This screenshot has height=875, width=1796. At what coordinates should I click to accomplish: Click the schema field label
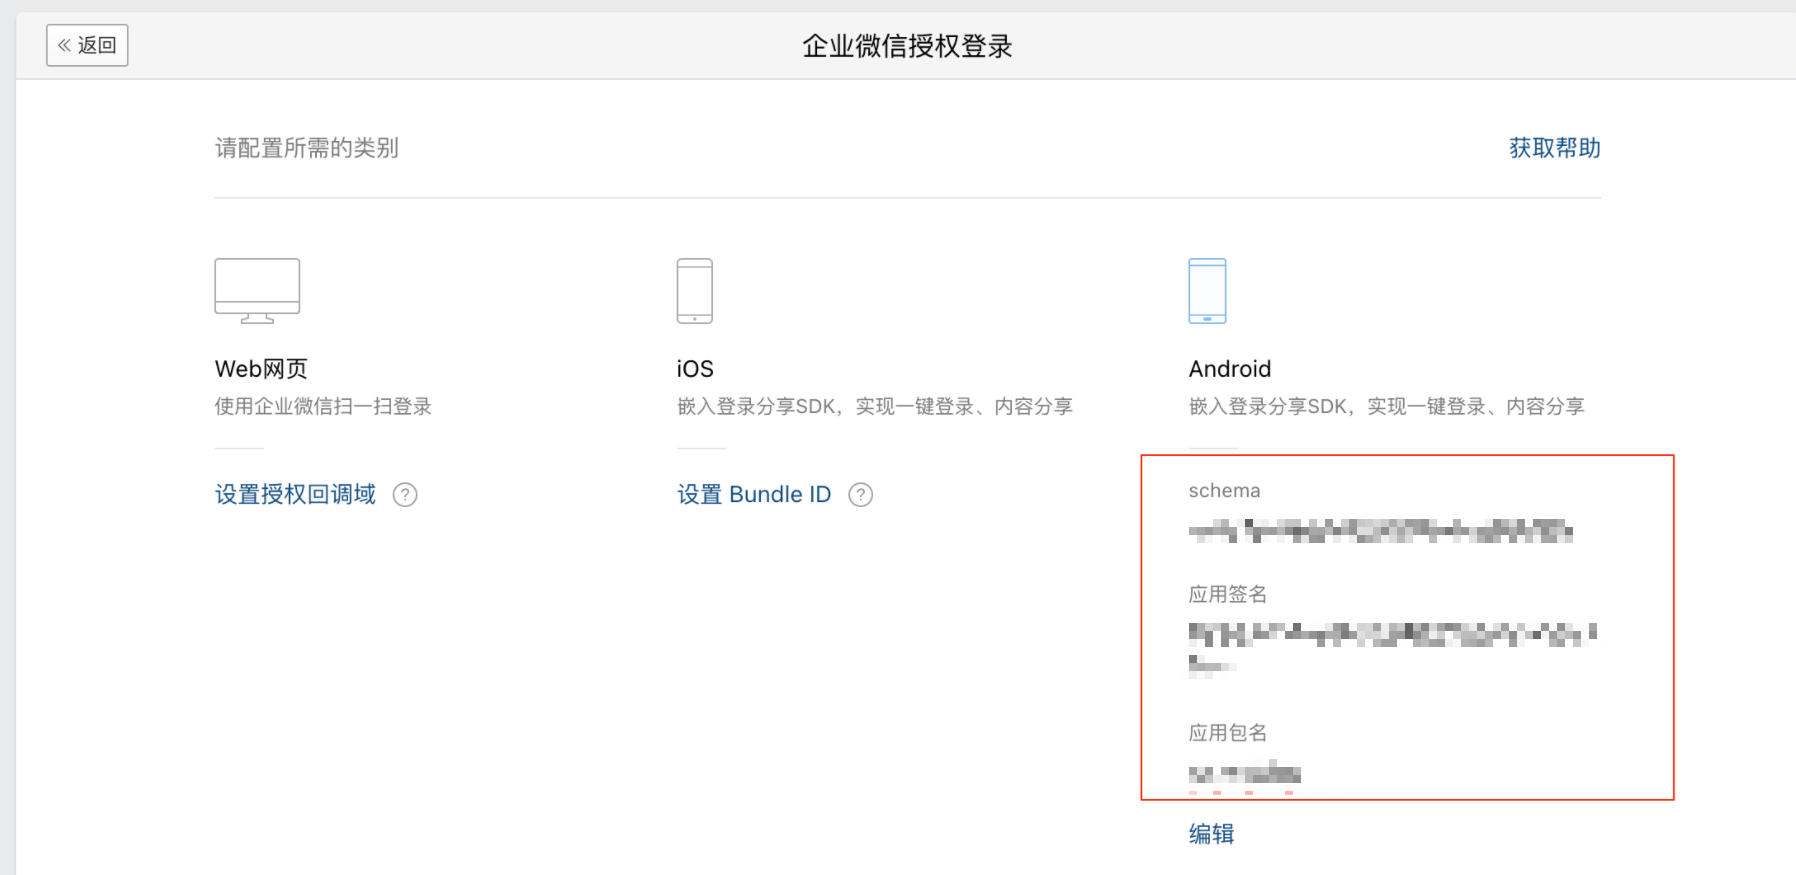(1224, 491)
